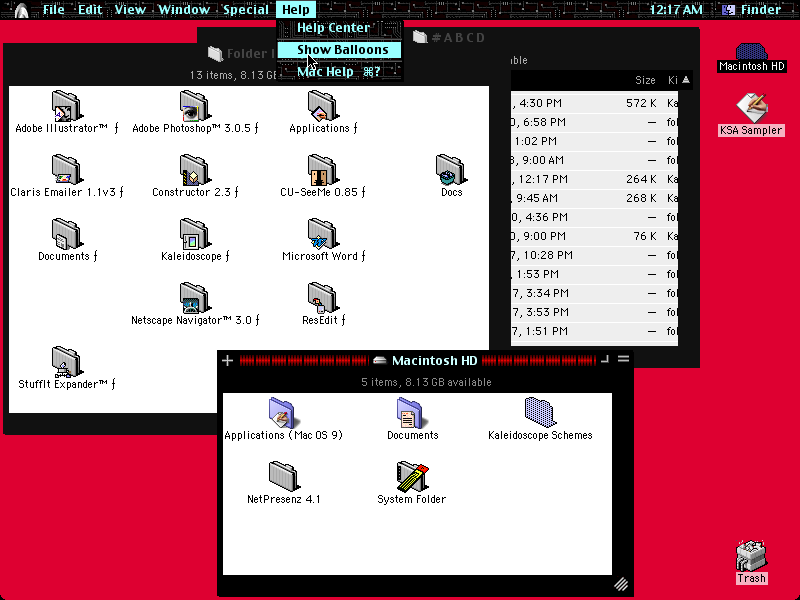Select the Netscape Navigator 3.0 folder
The width and height of the screenshot is (800, 600).
(x=194, y=298)
